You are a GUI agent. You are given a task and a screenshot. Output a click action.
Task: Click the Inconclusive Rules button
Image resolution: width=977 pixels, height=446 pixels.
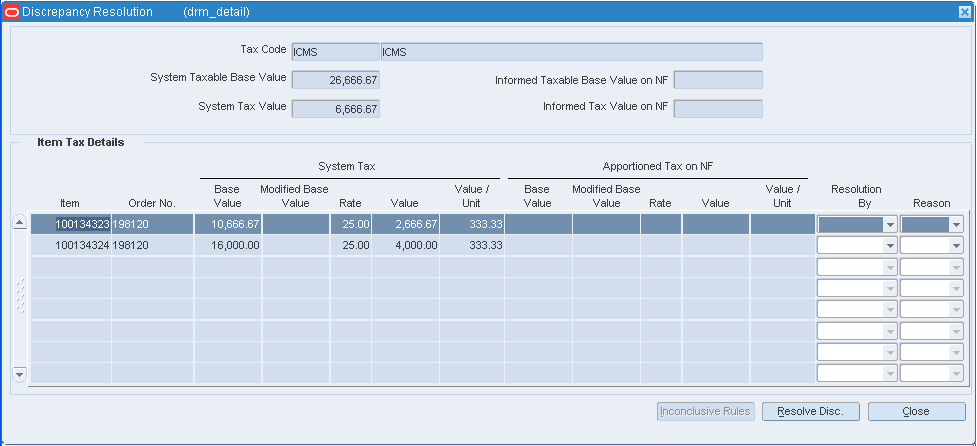[x=706, y=412]
